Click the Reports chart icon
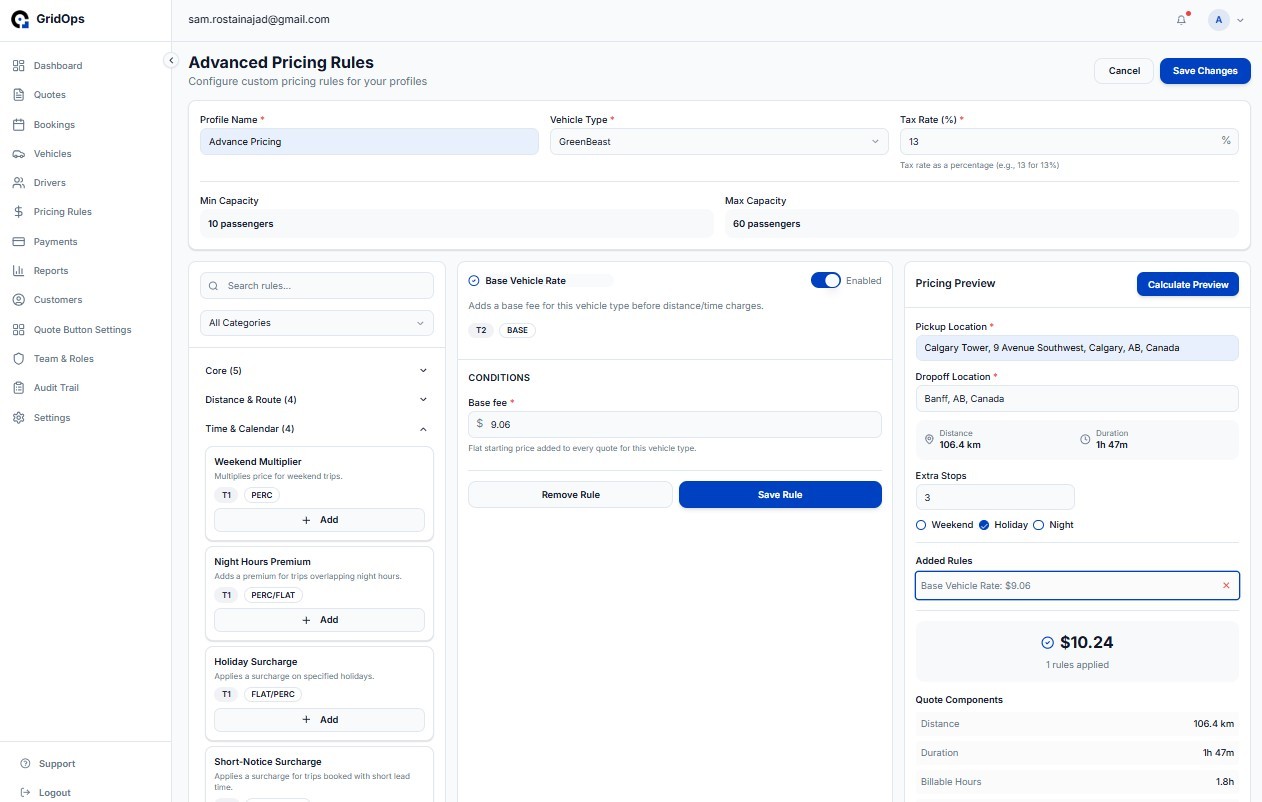1262x802 pixels. 18,271
